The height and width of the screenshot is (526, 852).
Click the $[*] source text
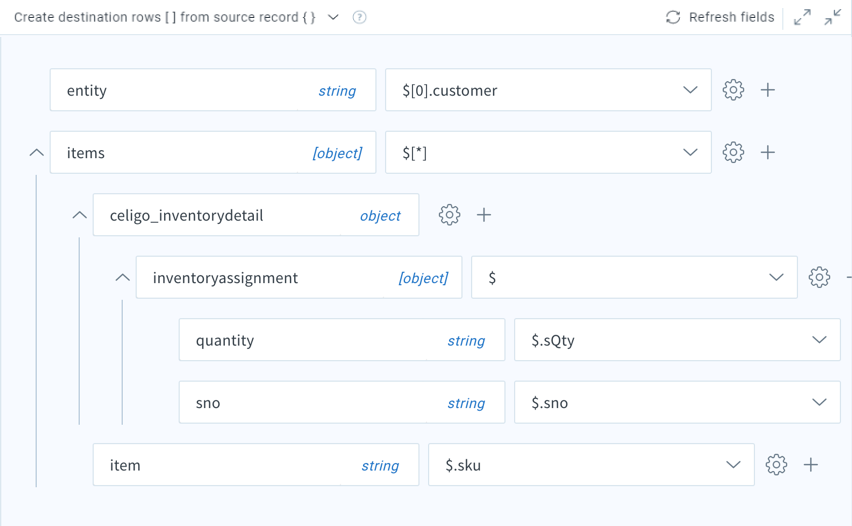pyautogui.click(x=414, y=153)
